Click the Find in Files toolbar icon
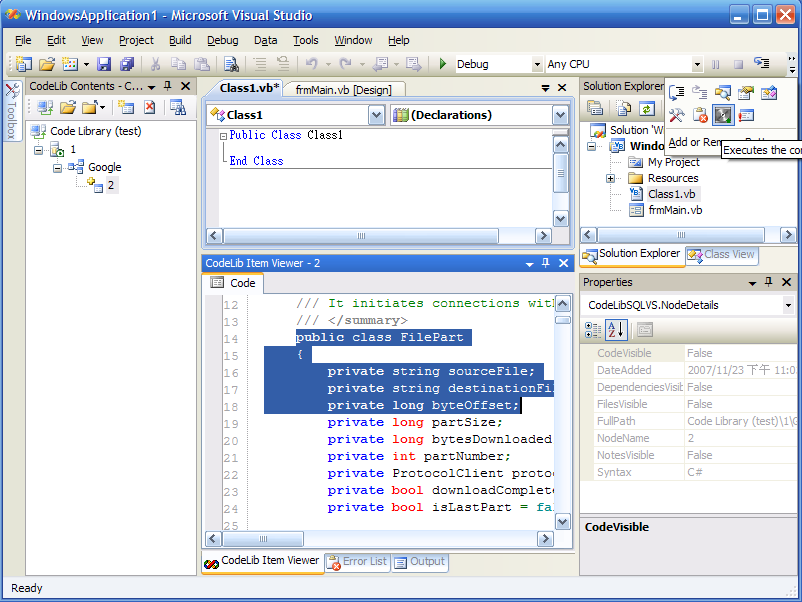This screenshot has width=802, height=602. tap(231, 64)
